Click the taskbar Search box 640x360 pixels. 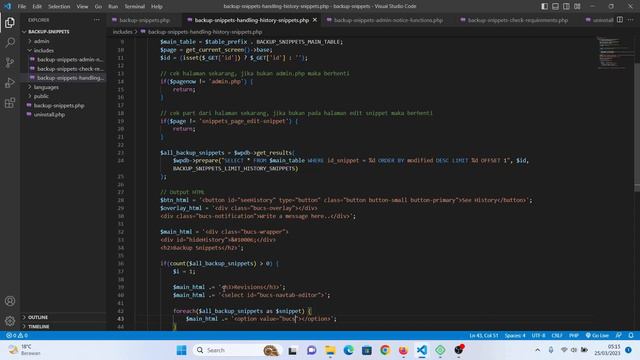237,350
